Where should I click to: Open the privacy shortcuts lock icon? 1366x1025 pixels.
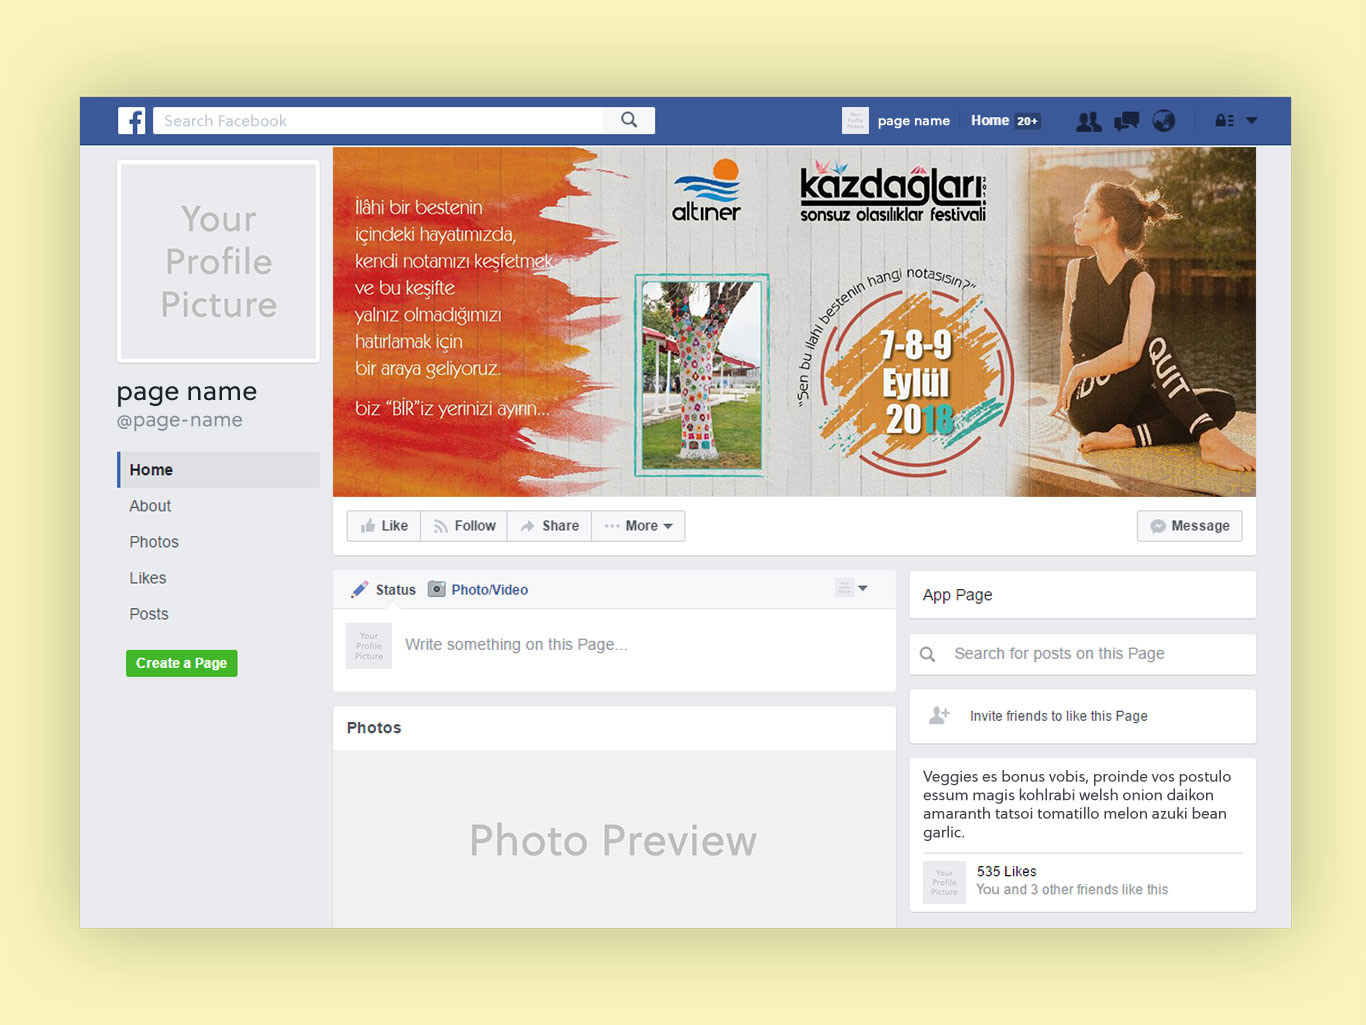(x=1224, y=121)
